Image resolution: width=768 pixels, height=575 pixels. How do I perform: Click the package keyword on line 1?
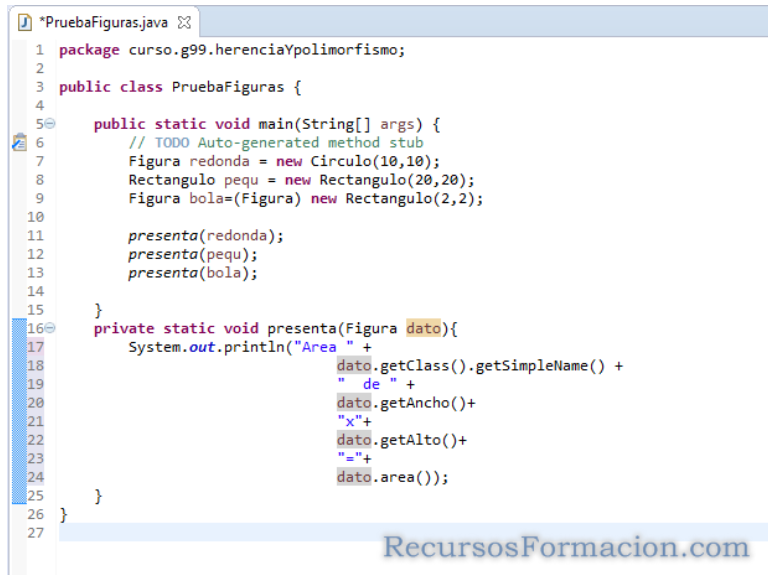[89, 50]
